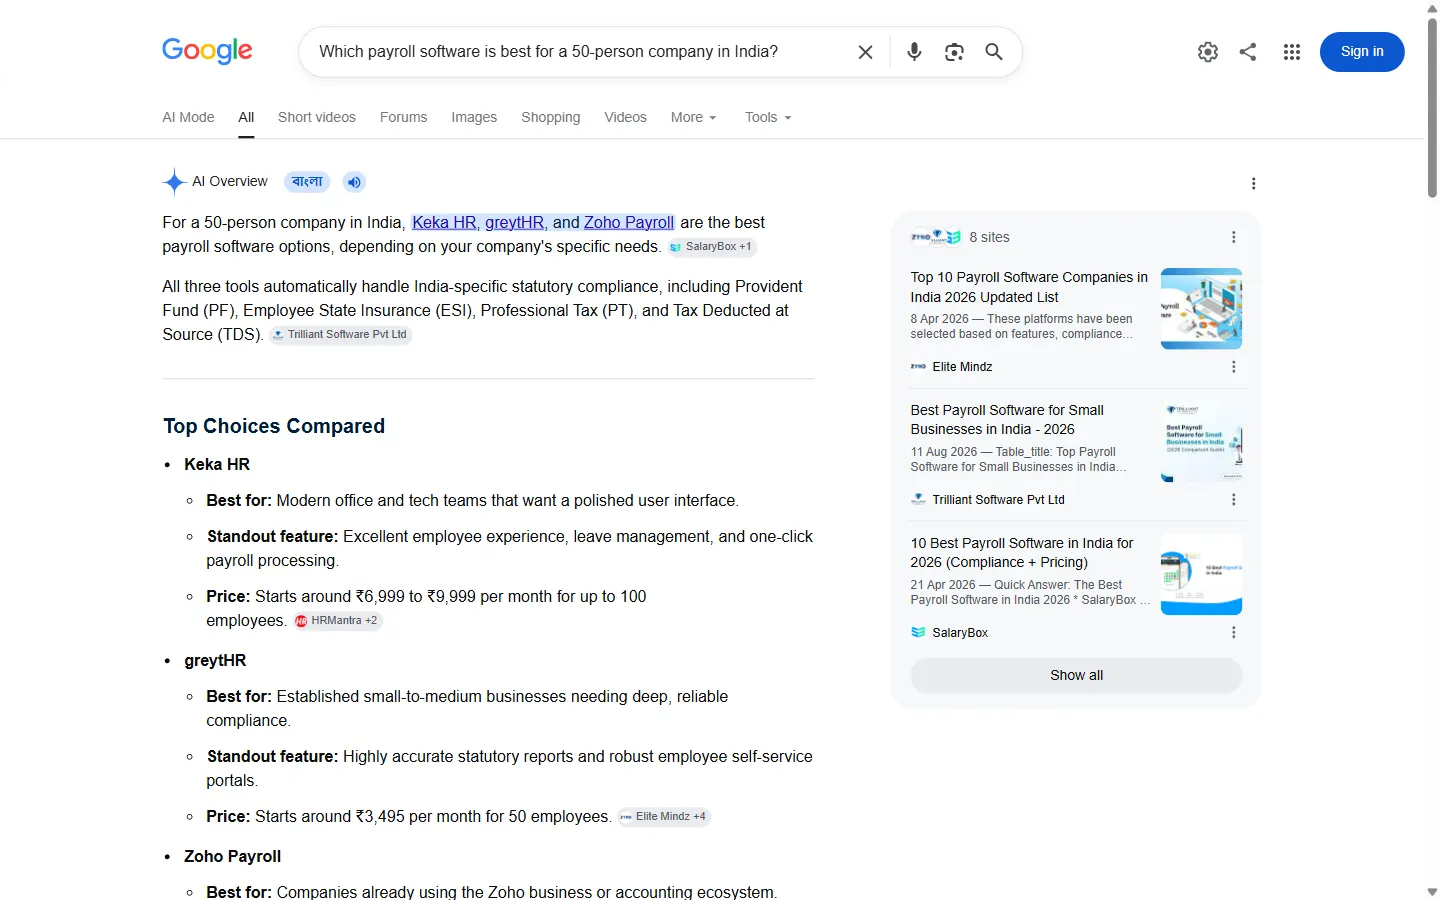
Task: Click the SalaryBox source name
Action: (960, 633)
